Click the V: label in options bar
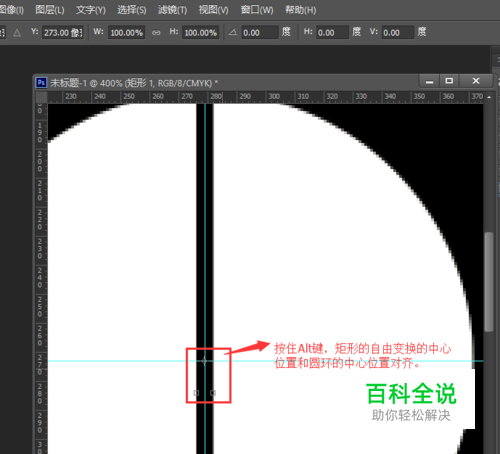Screen dimensions: 500x454 (x=374, y=32)
